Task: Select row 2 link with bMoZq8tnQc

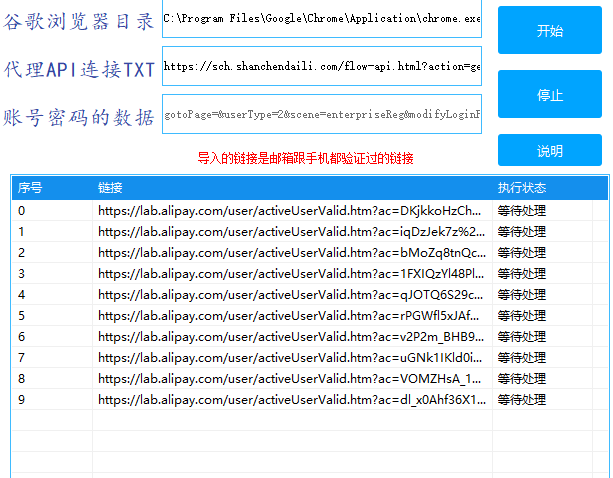Action: pos(290,253)
